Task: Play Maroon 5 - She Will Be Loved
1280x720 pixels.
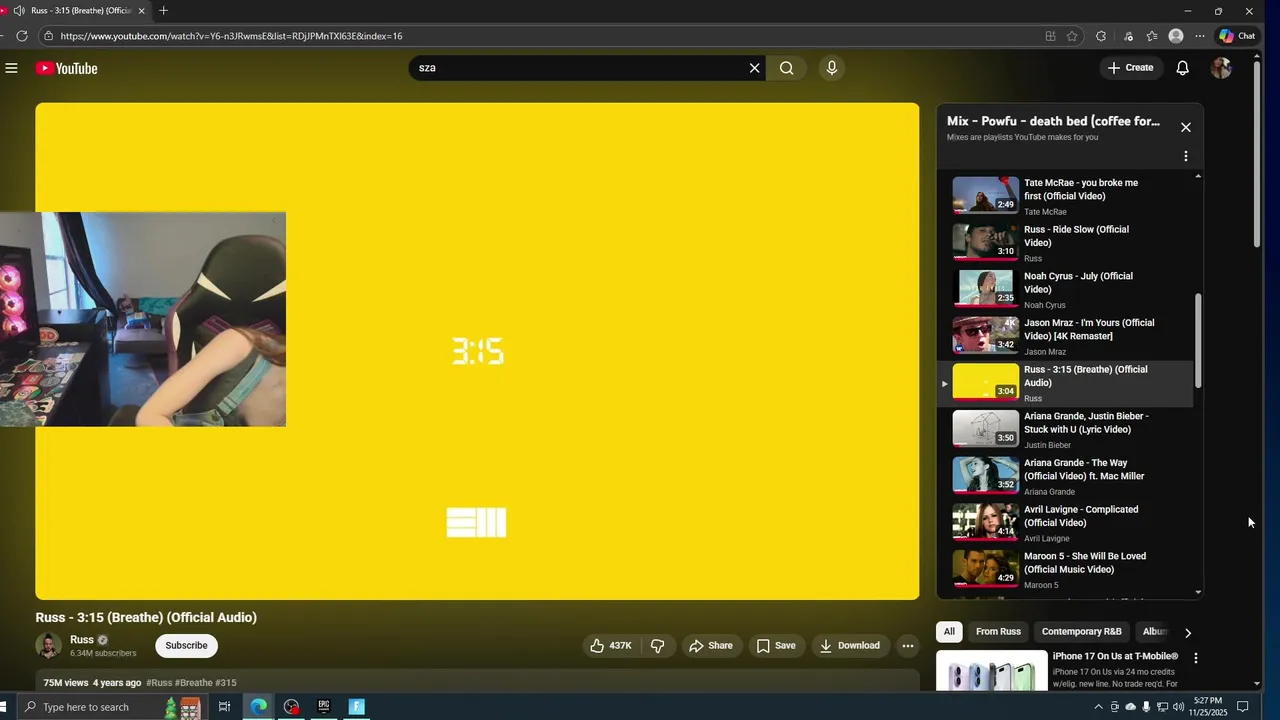Action: [x=1065, y=570]
